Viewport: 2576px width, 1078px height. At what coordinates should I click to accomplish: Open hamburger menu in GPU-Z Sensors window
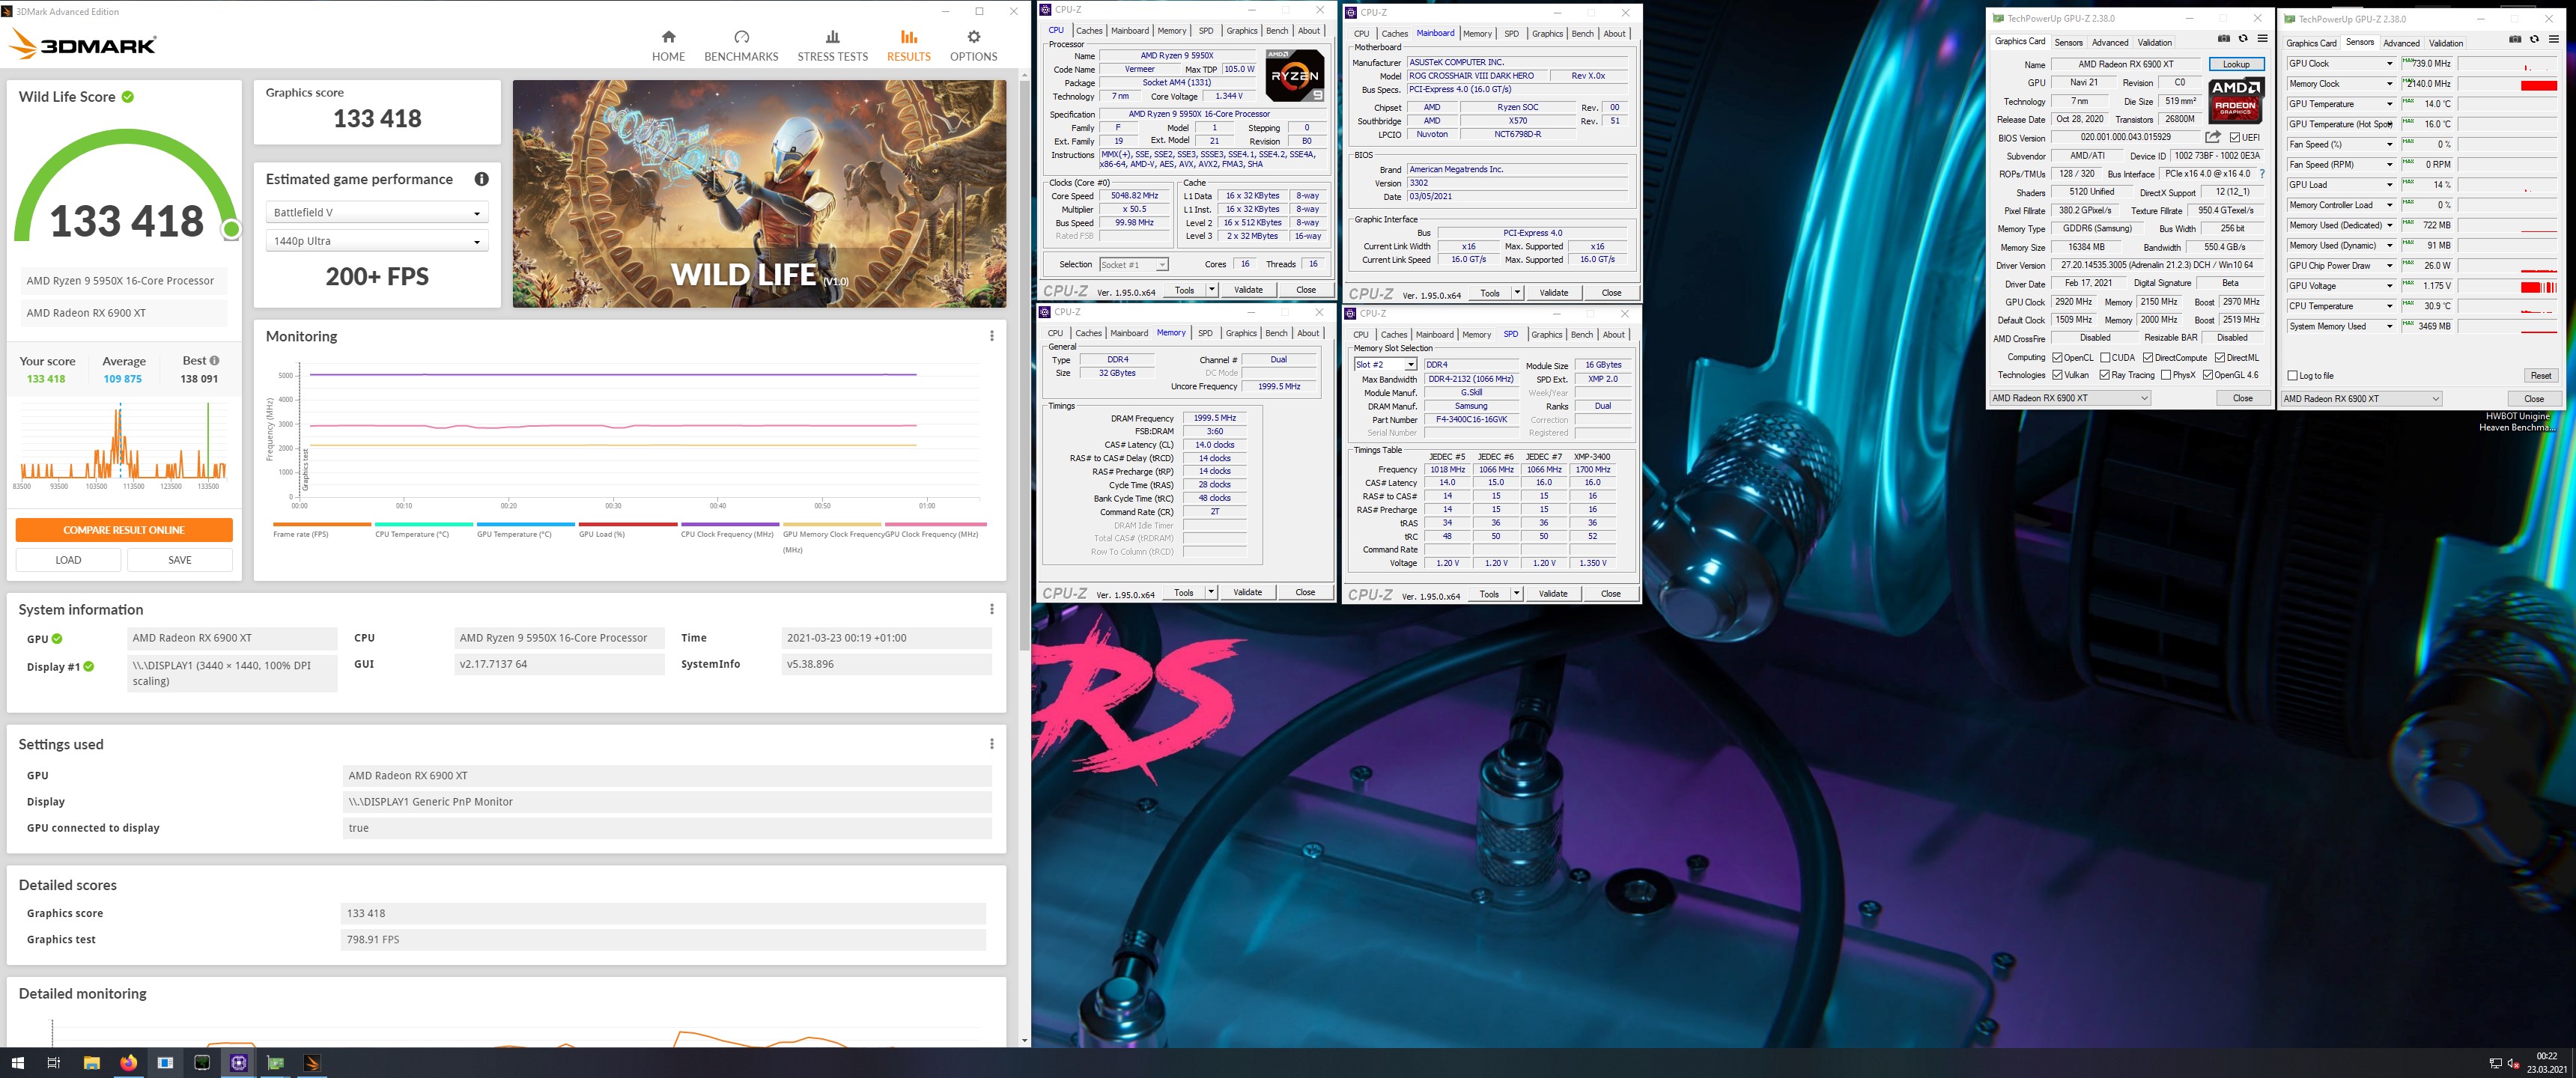click(x=2553, y=40)
